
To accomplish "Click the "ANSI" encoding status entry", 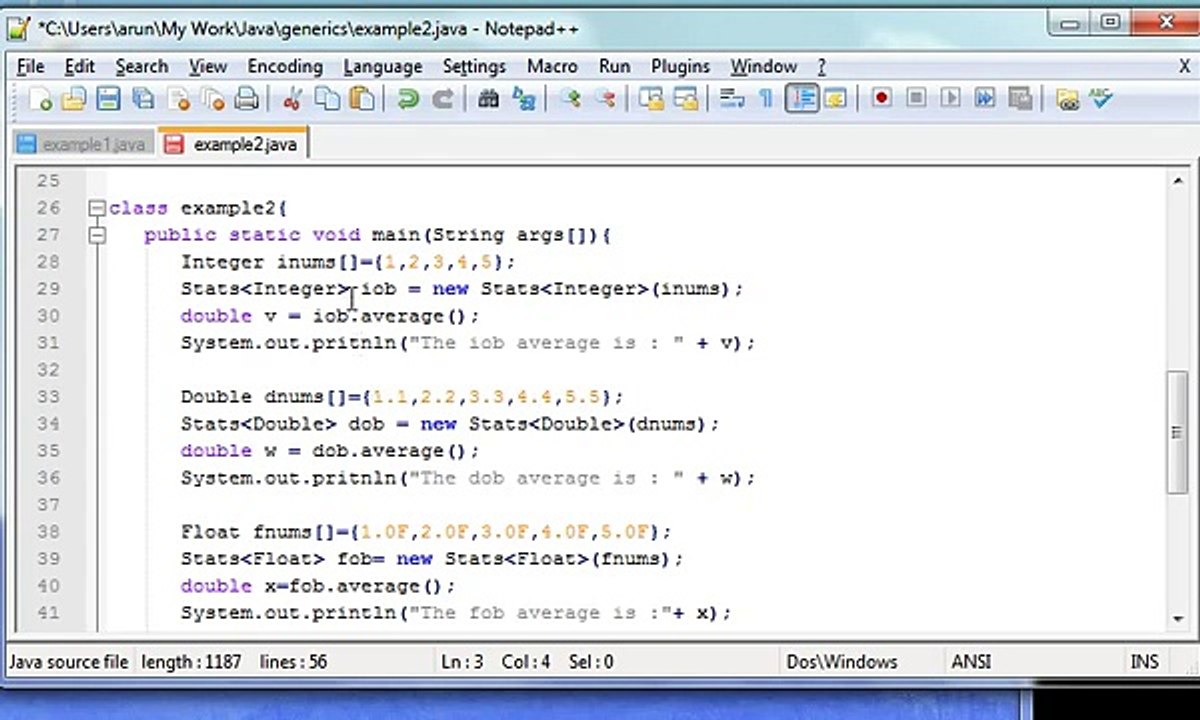I will pyautogui.click(x=971, y=662).
